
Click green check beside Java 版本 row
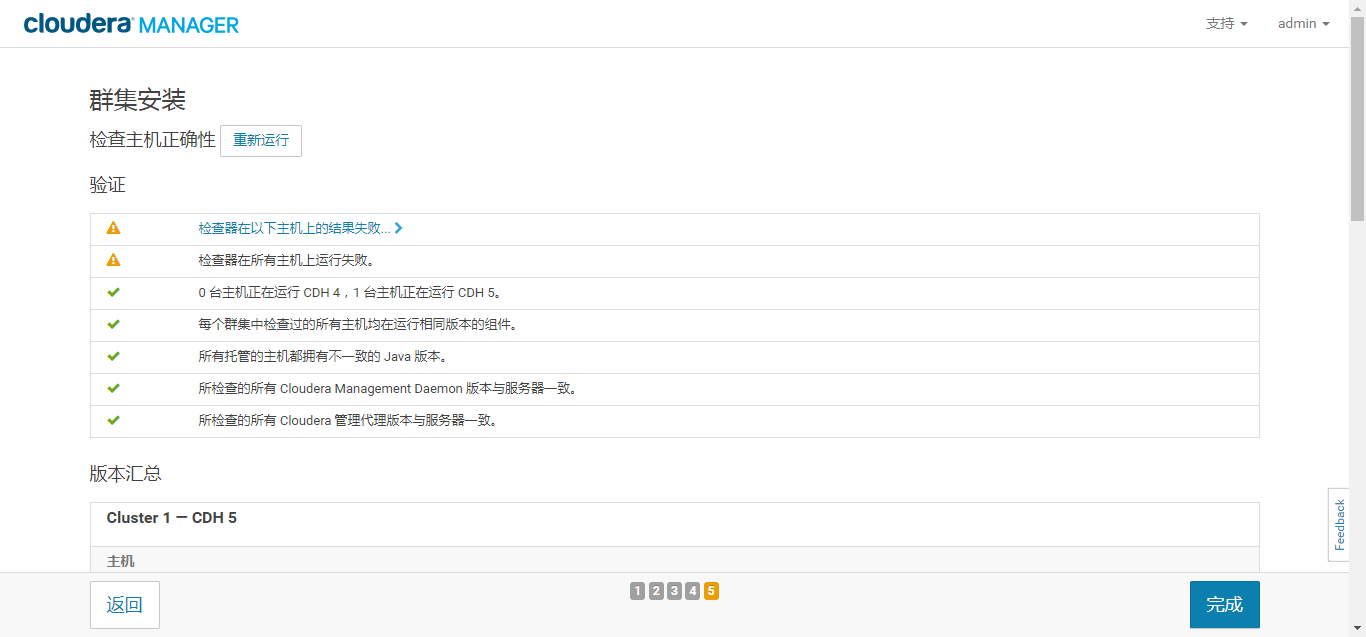coord(113,356)
